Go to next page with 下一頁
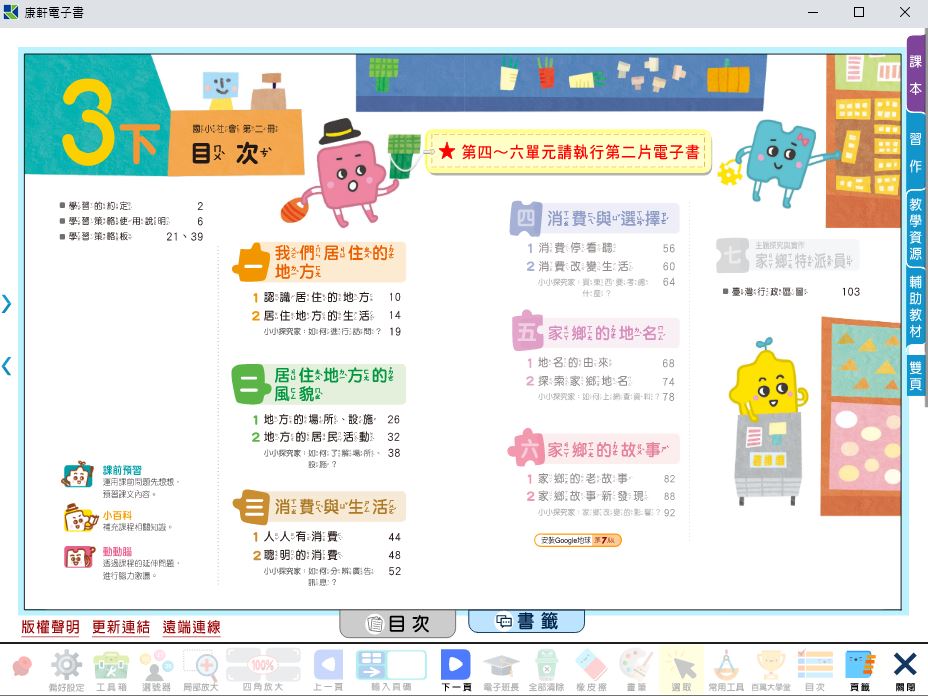928x696 pixels. [x=456, y=670]
